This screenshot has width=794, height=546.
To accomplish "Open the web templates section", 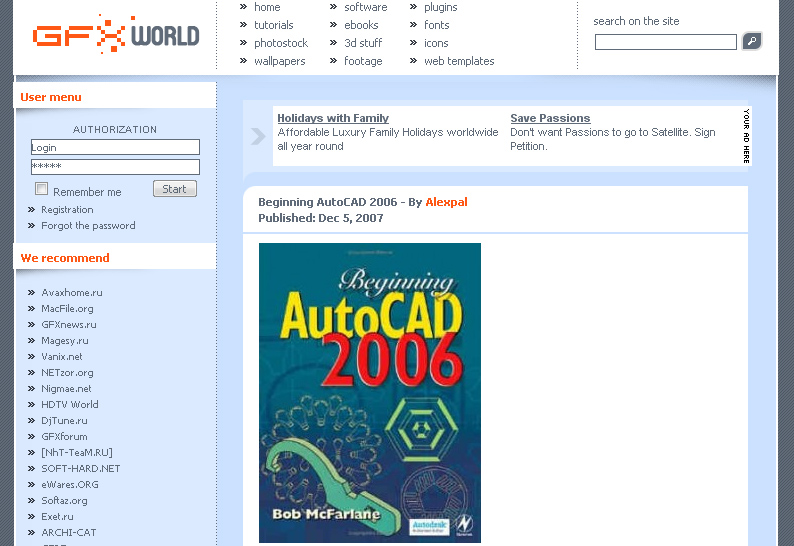I will (x=459, y=61).
